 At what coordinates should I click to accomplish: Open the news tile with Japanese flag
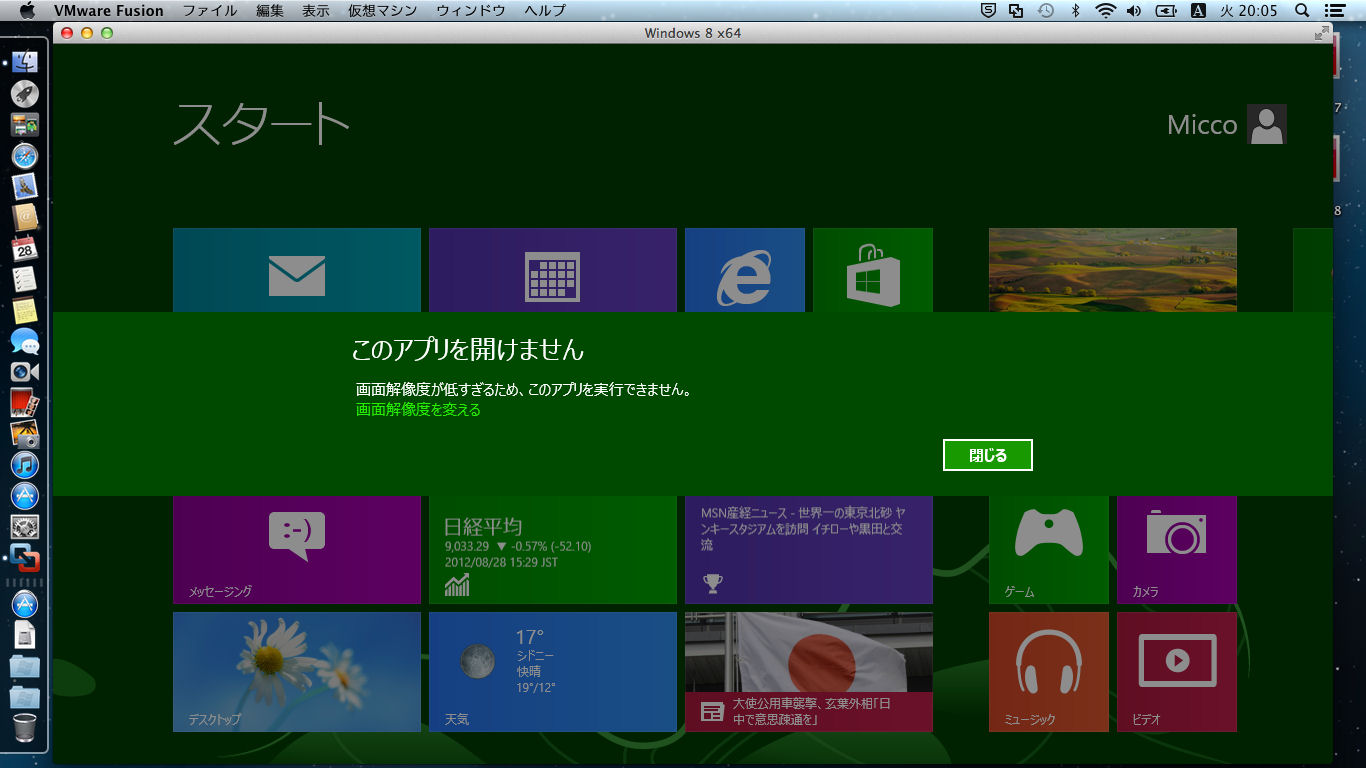point(809,672)
